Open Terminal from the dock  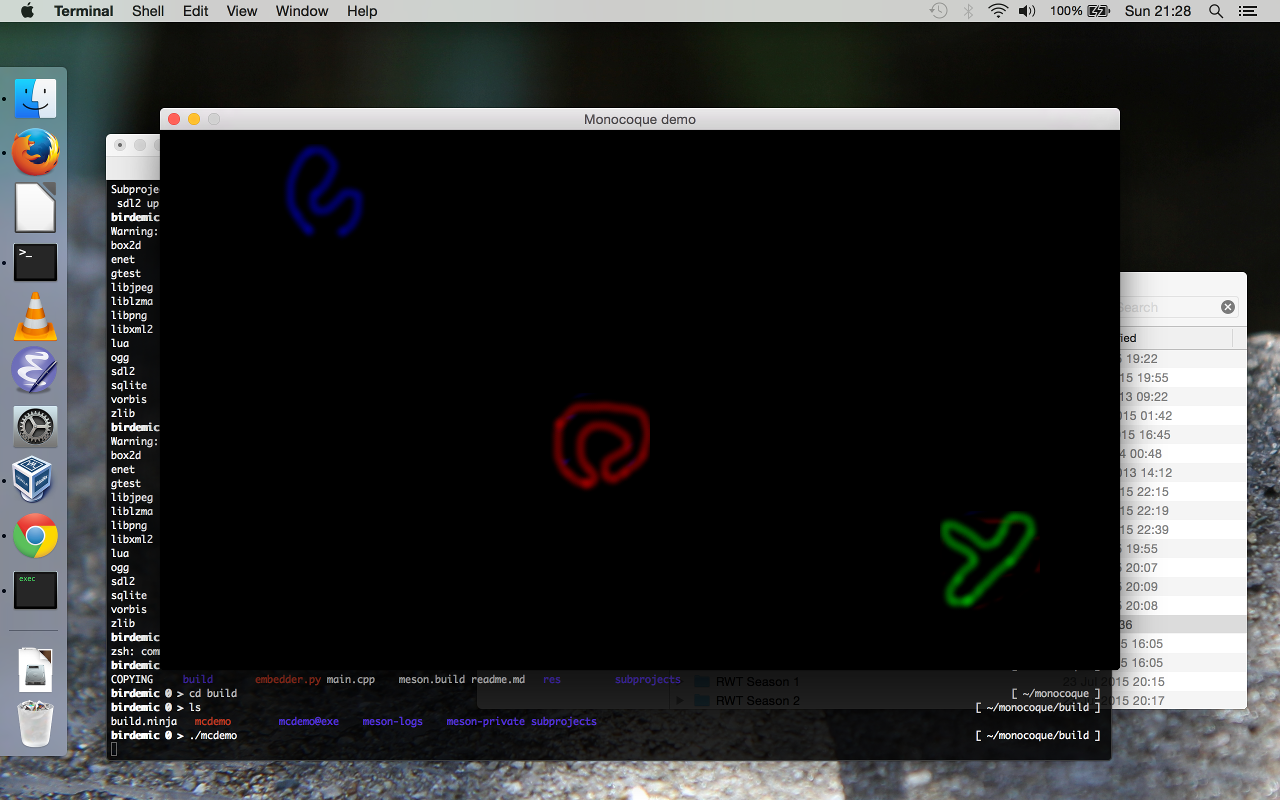coord(35,262)
